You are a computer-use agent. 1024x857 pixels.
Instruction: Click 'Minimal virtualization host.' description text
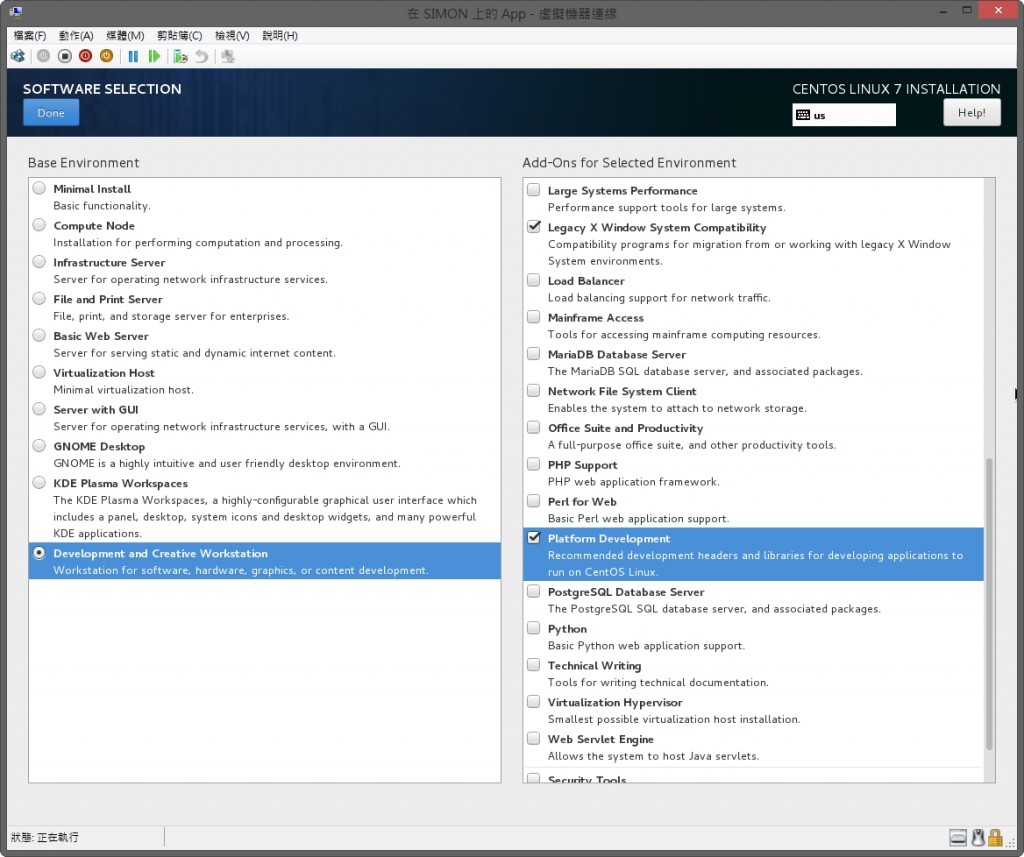pos(123,389)
